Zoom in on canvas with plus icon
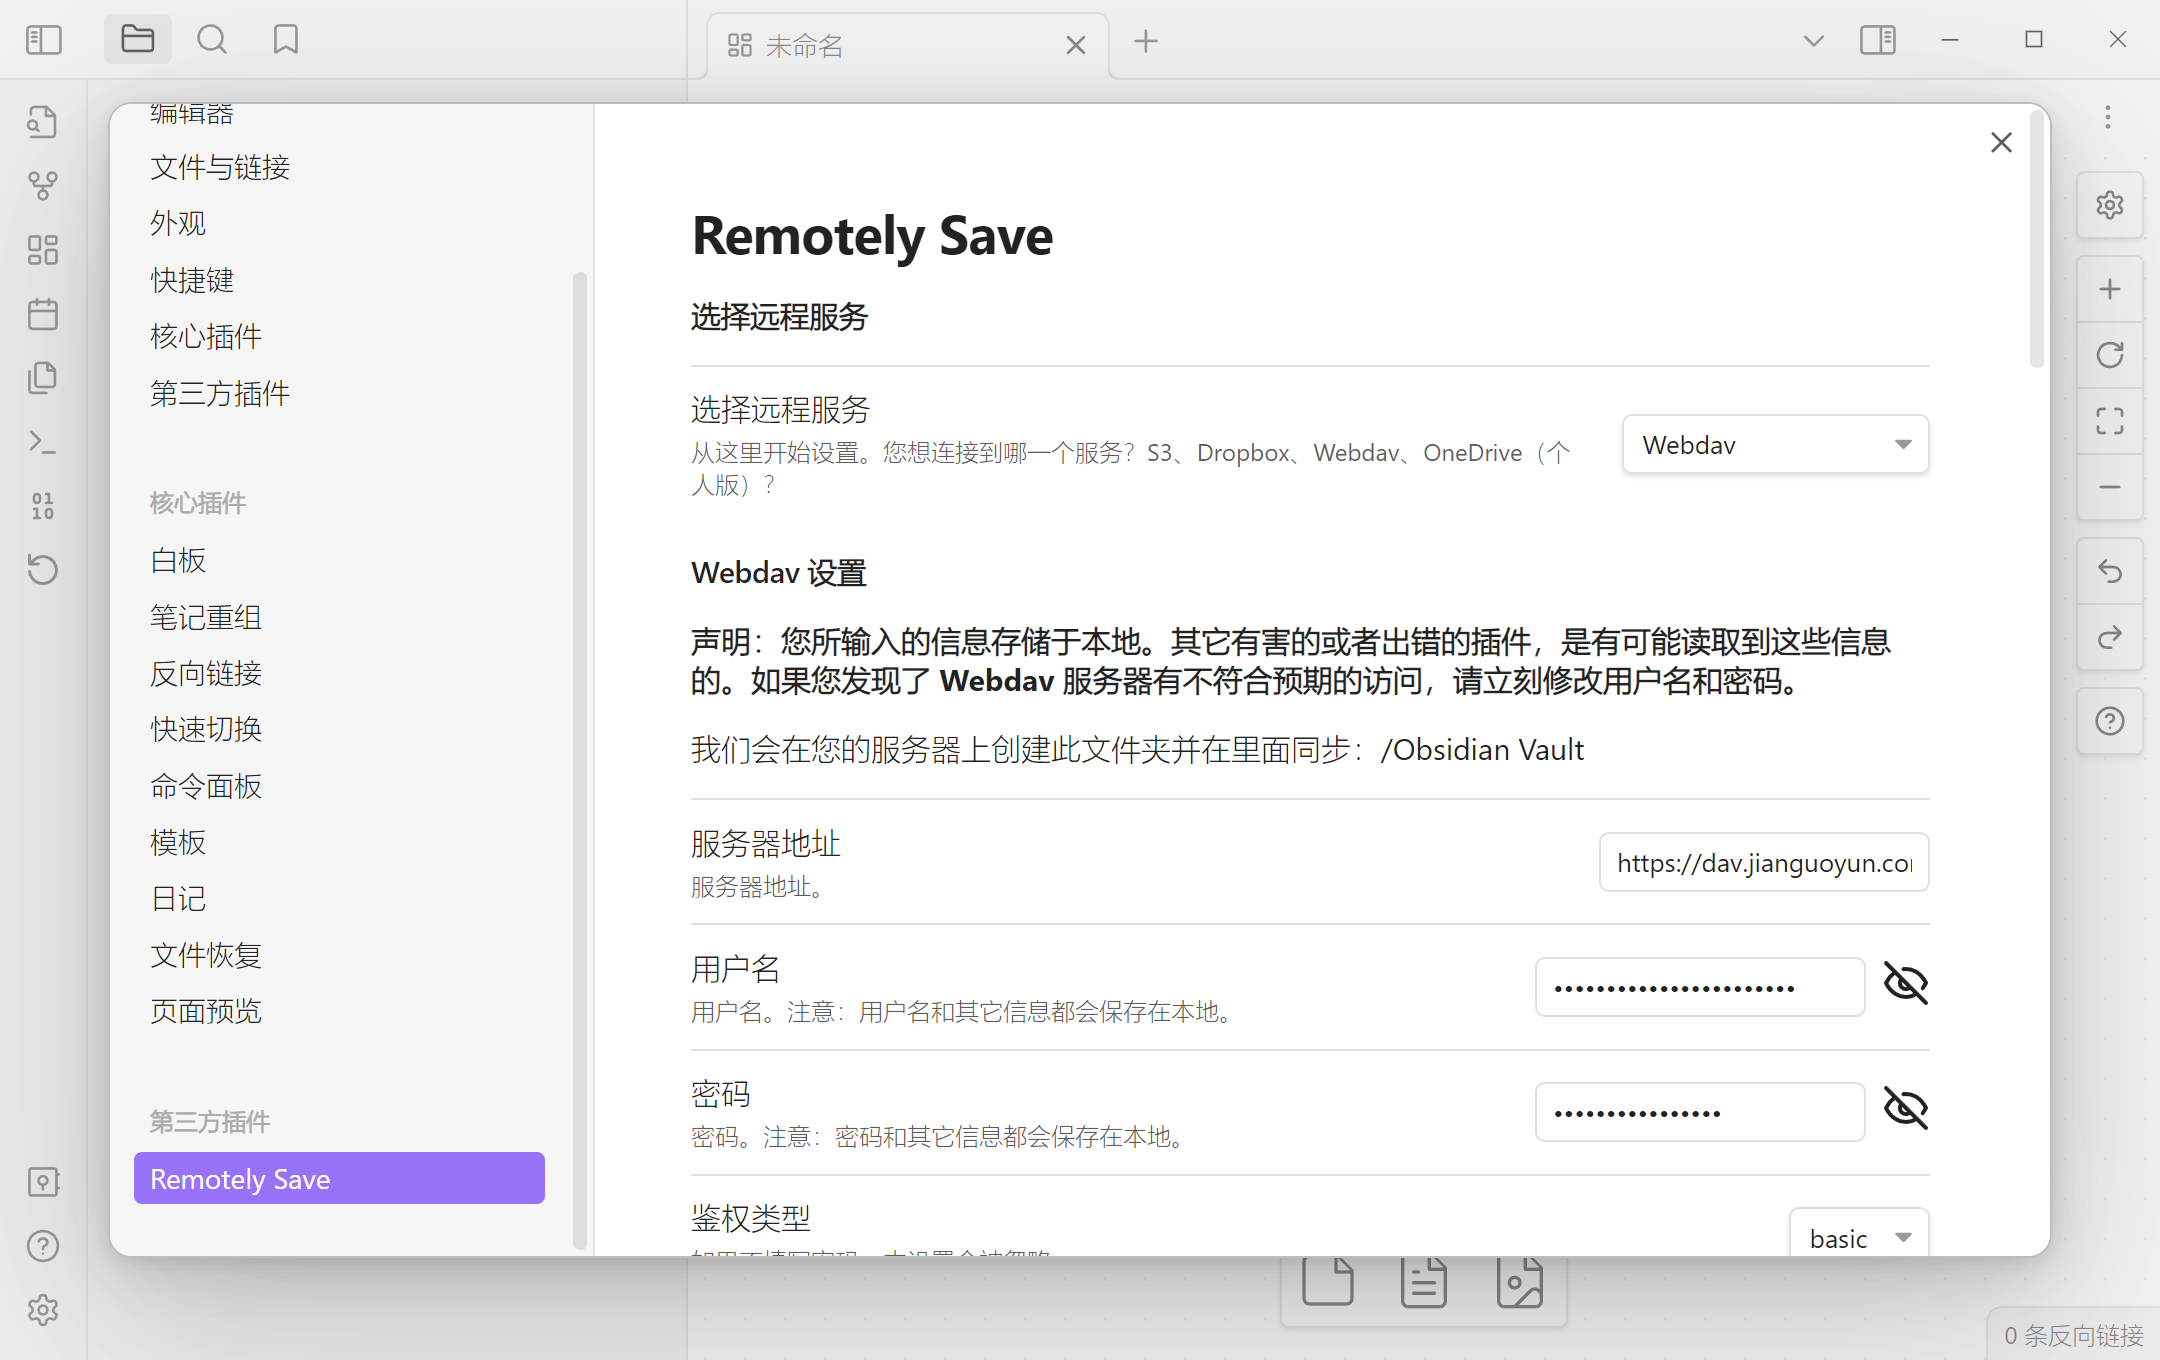2160x1360 pixels. pos(2110,290)
